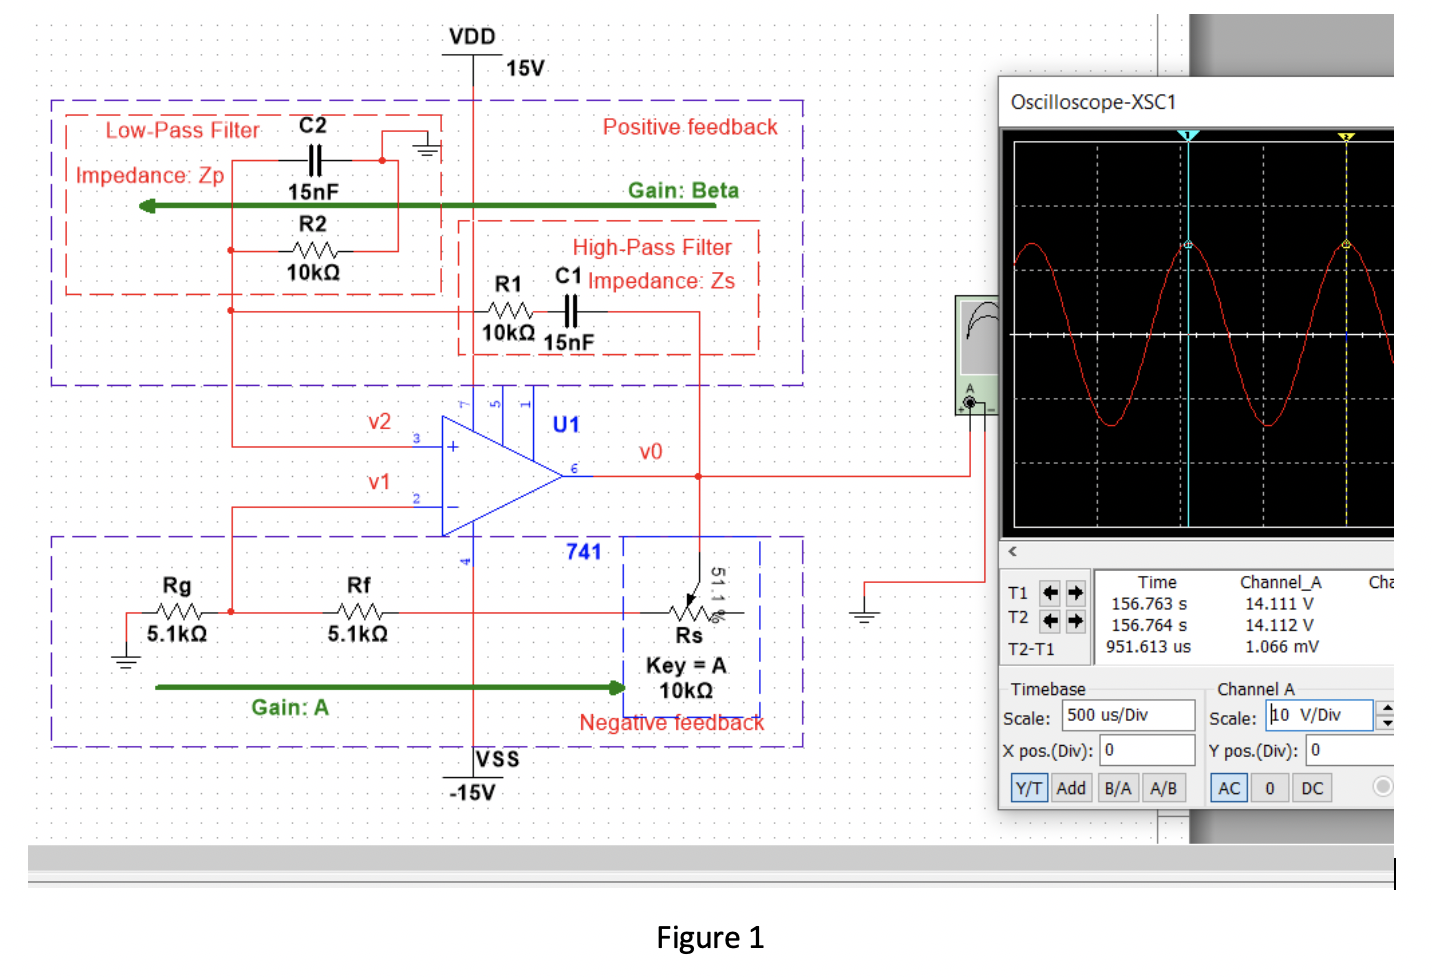Decrease Channel A V/Div with down stepper
This screenshot has height=978, width=1432.
coord(1387,722)
